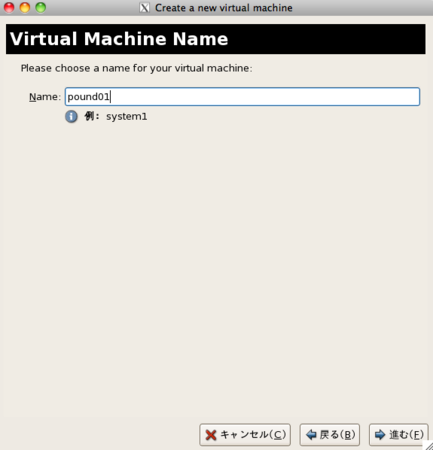
Task: Click the Name: label
Action: click(x=45, y=97)
